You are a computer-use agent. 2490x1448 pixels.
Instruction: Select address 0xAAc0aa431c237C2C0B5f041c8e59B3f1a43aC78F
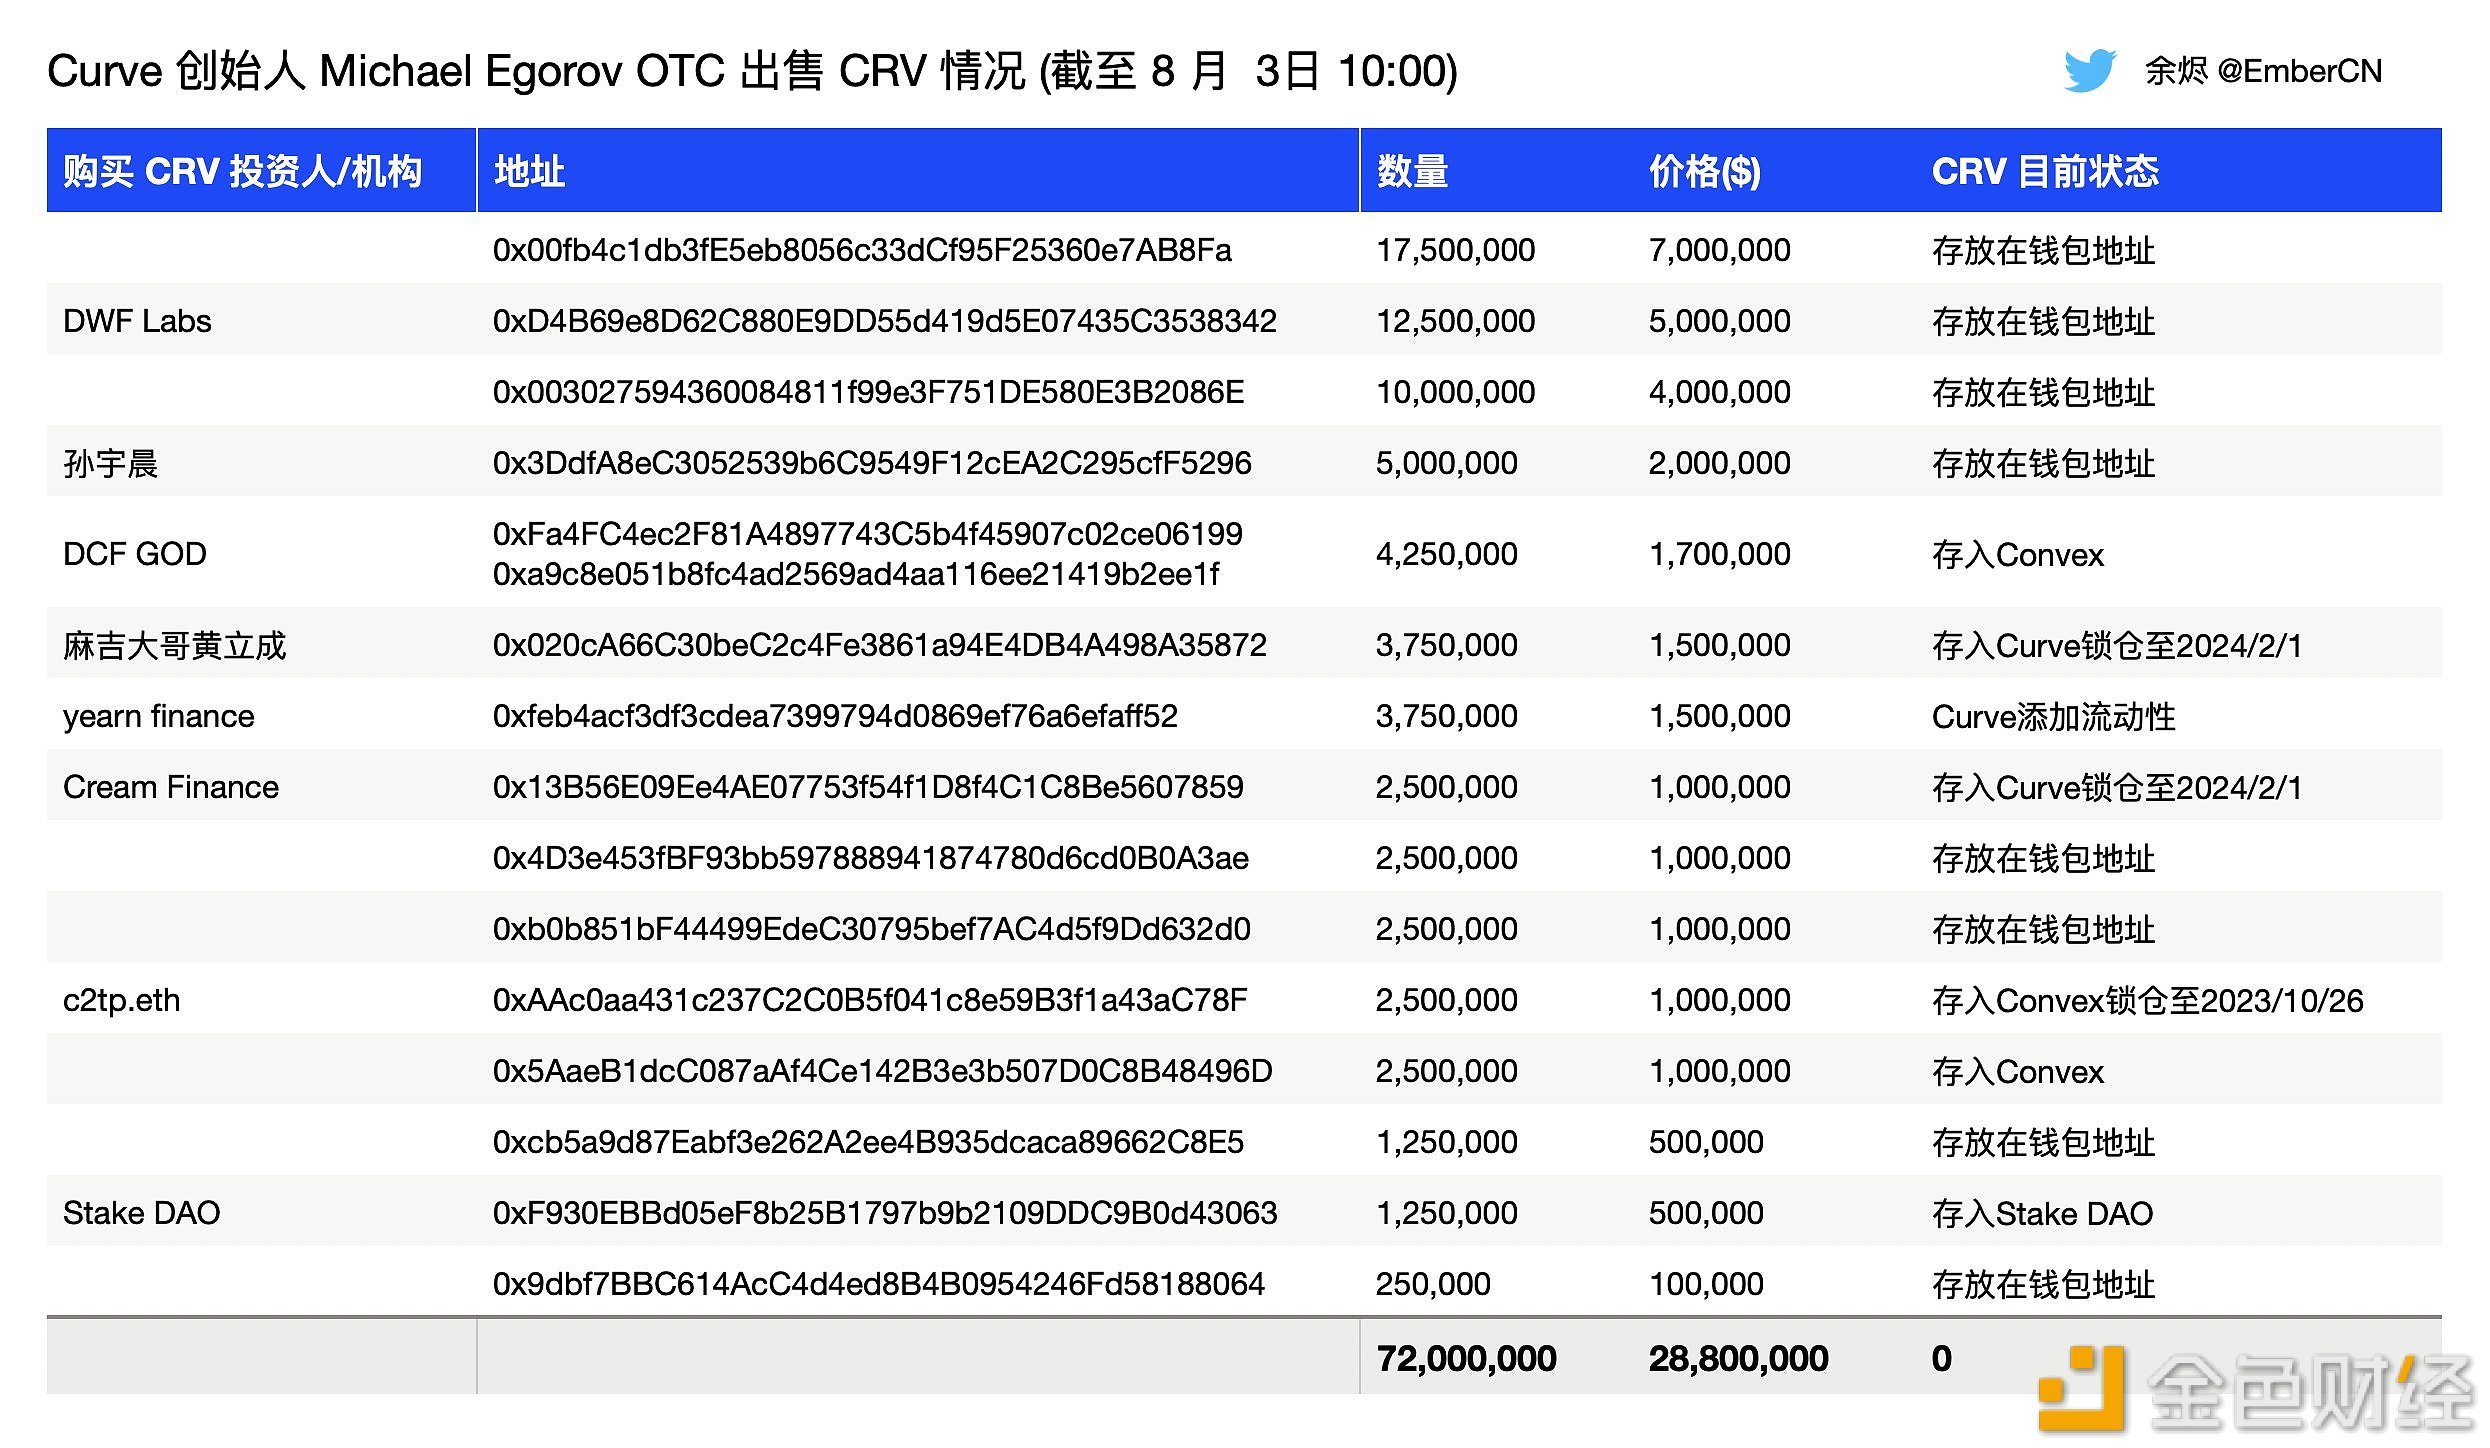tap(870, 1000)
